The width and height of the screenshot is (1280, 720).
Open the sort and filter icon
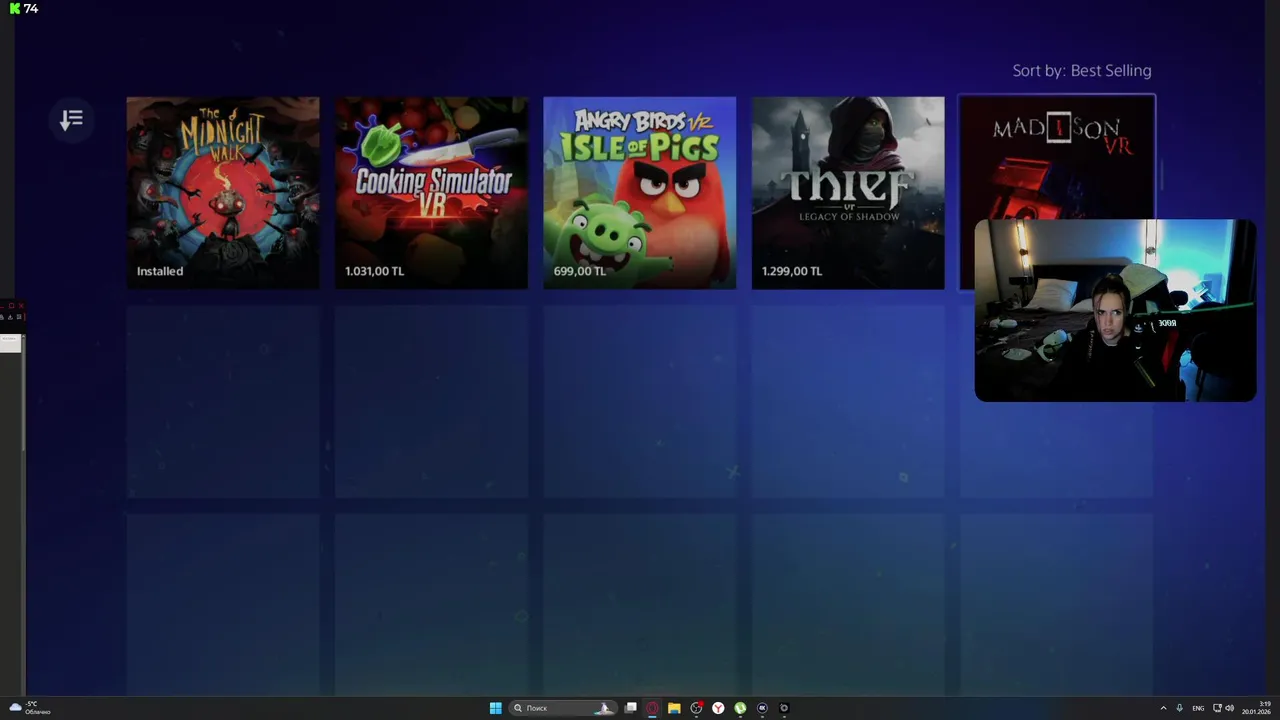tap(71, 120)
